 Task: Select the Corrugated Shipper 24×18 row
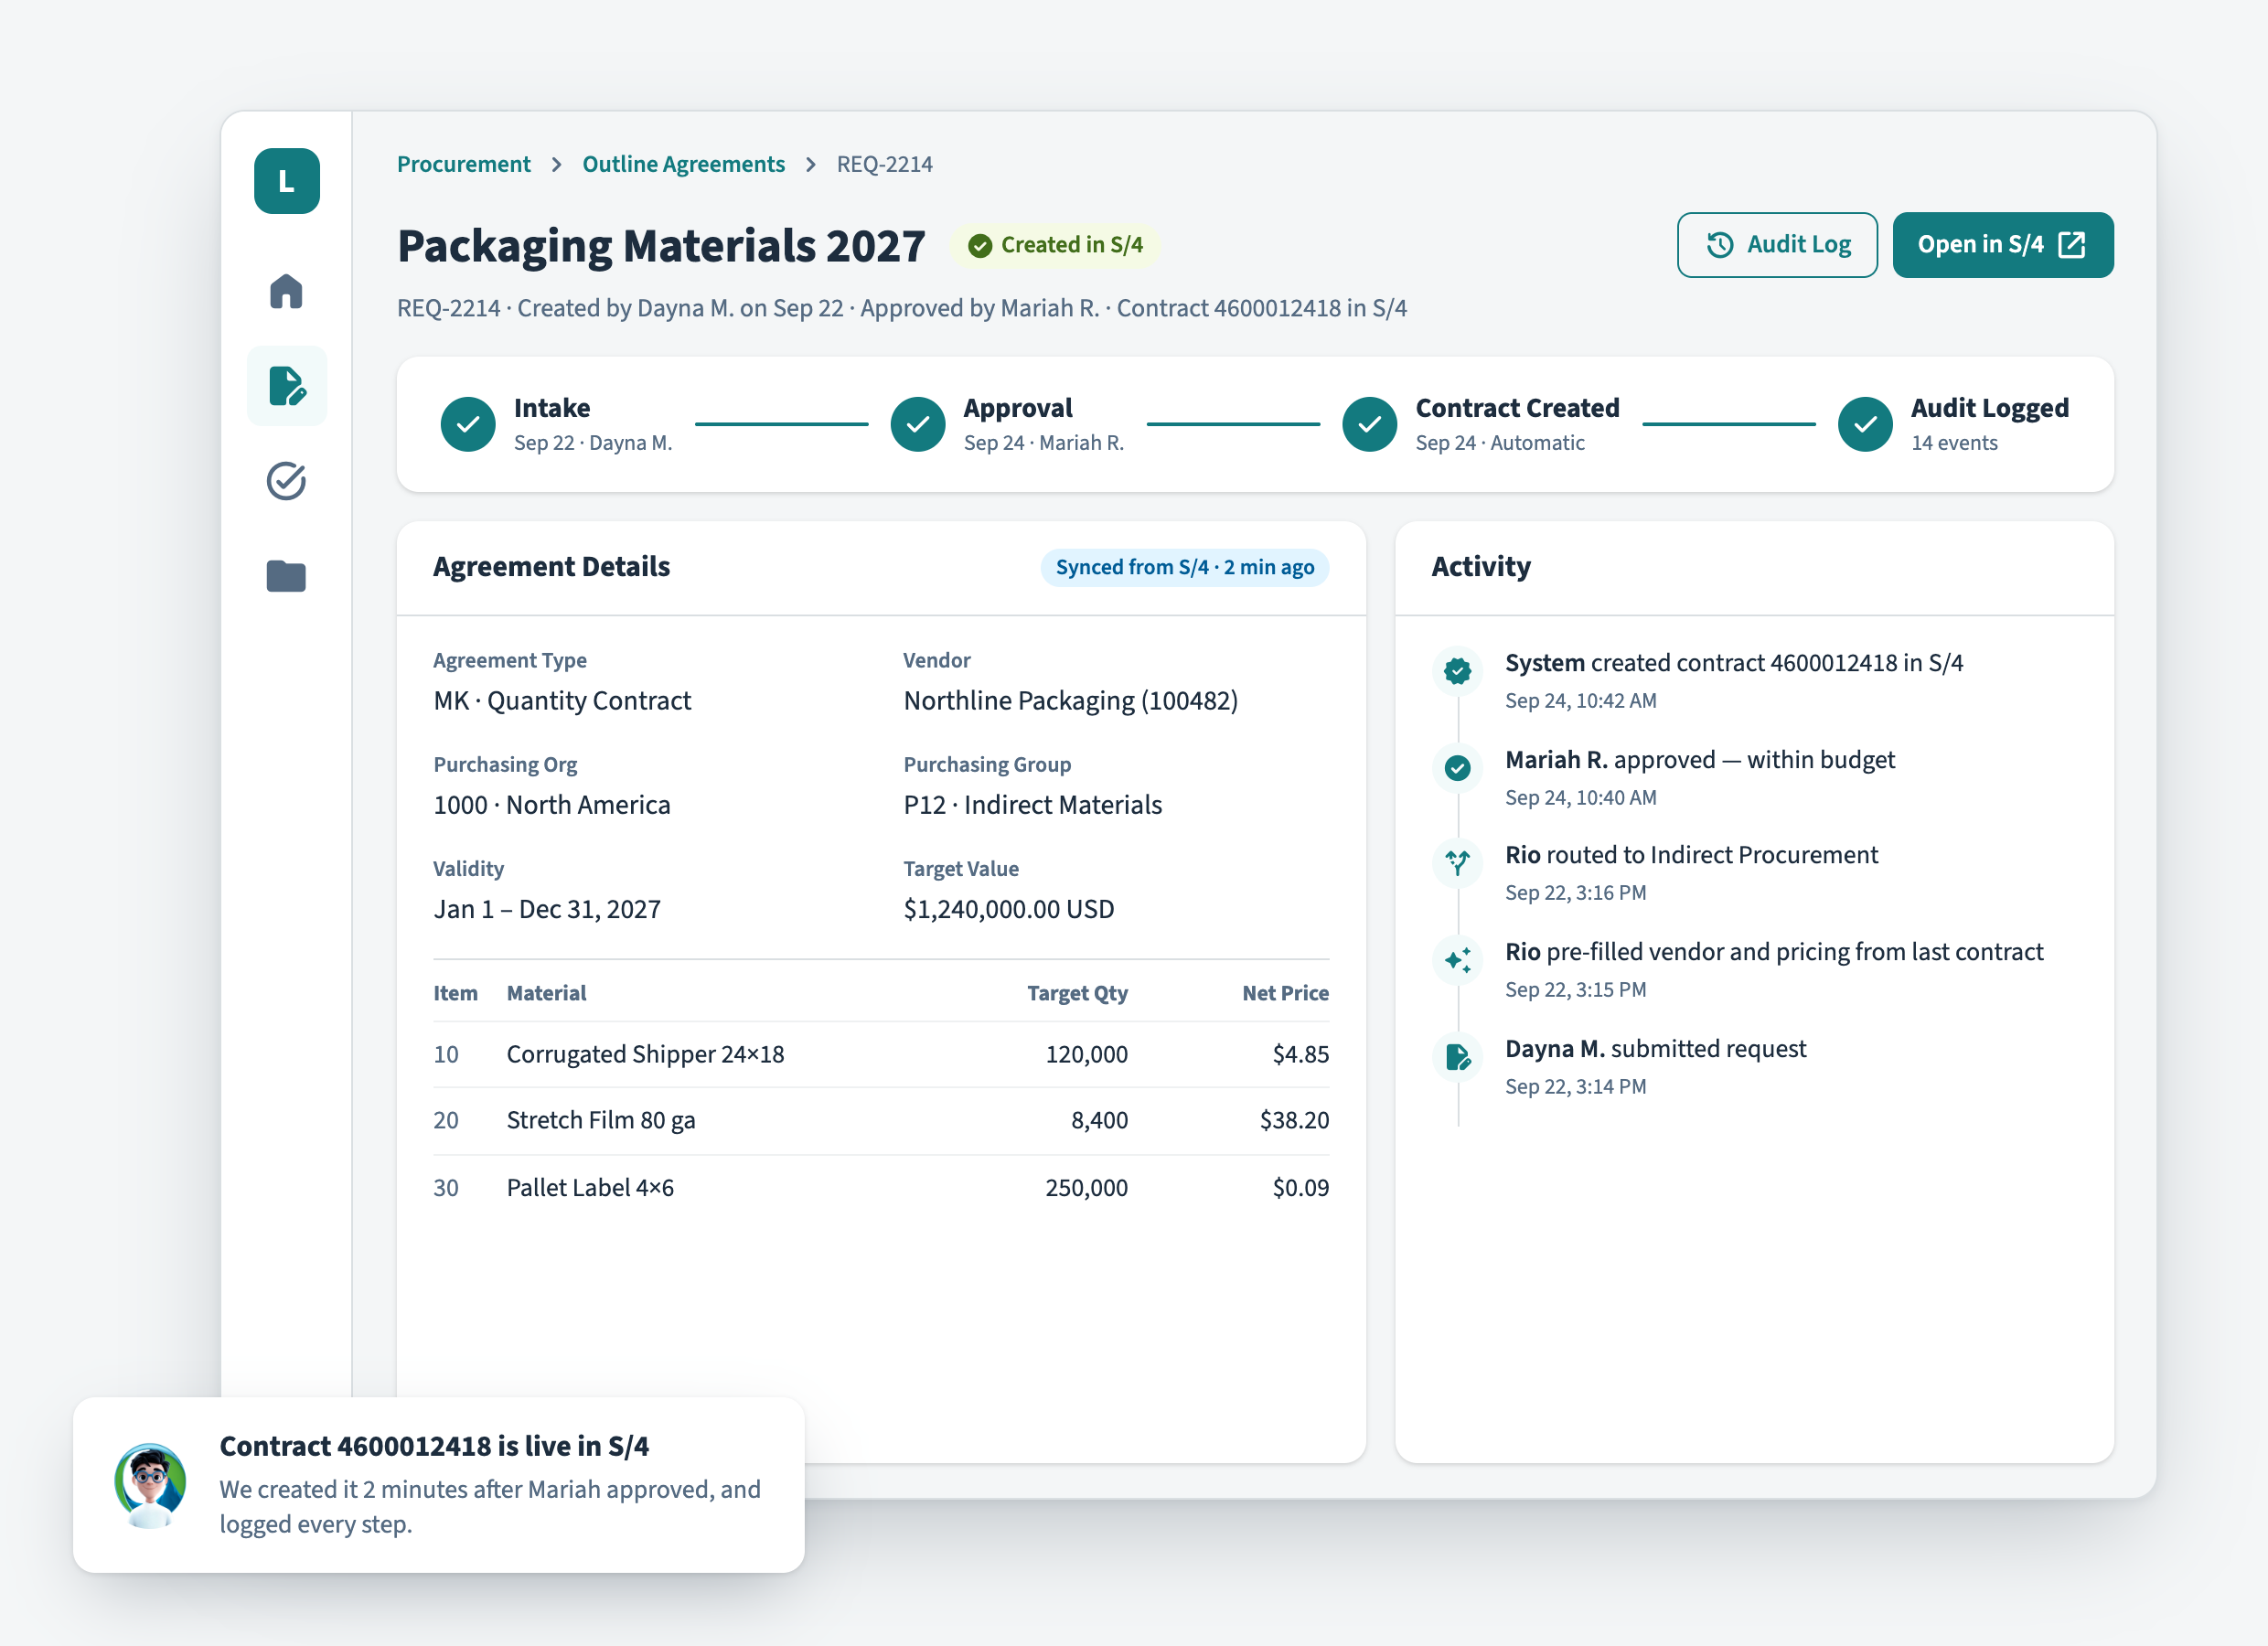[x=881, y=1054]
